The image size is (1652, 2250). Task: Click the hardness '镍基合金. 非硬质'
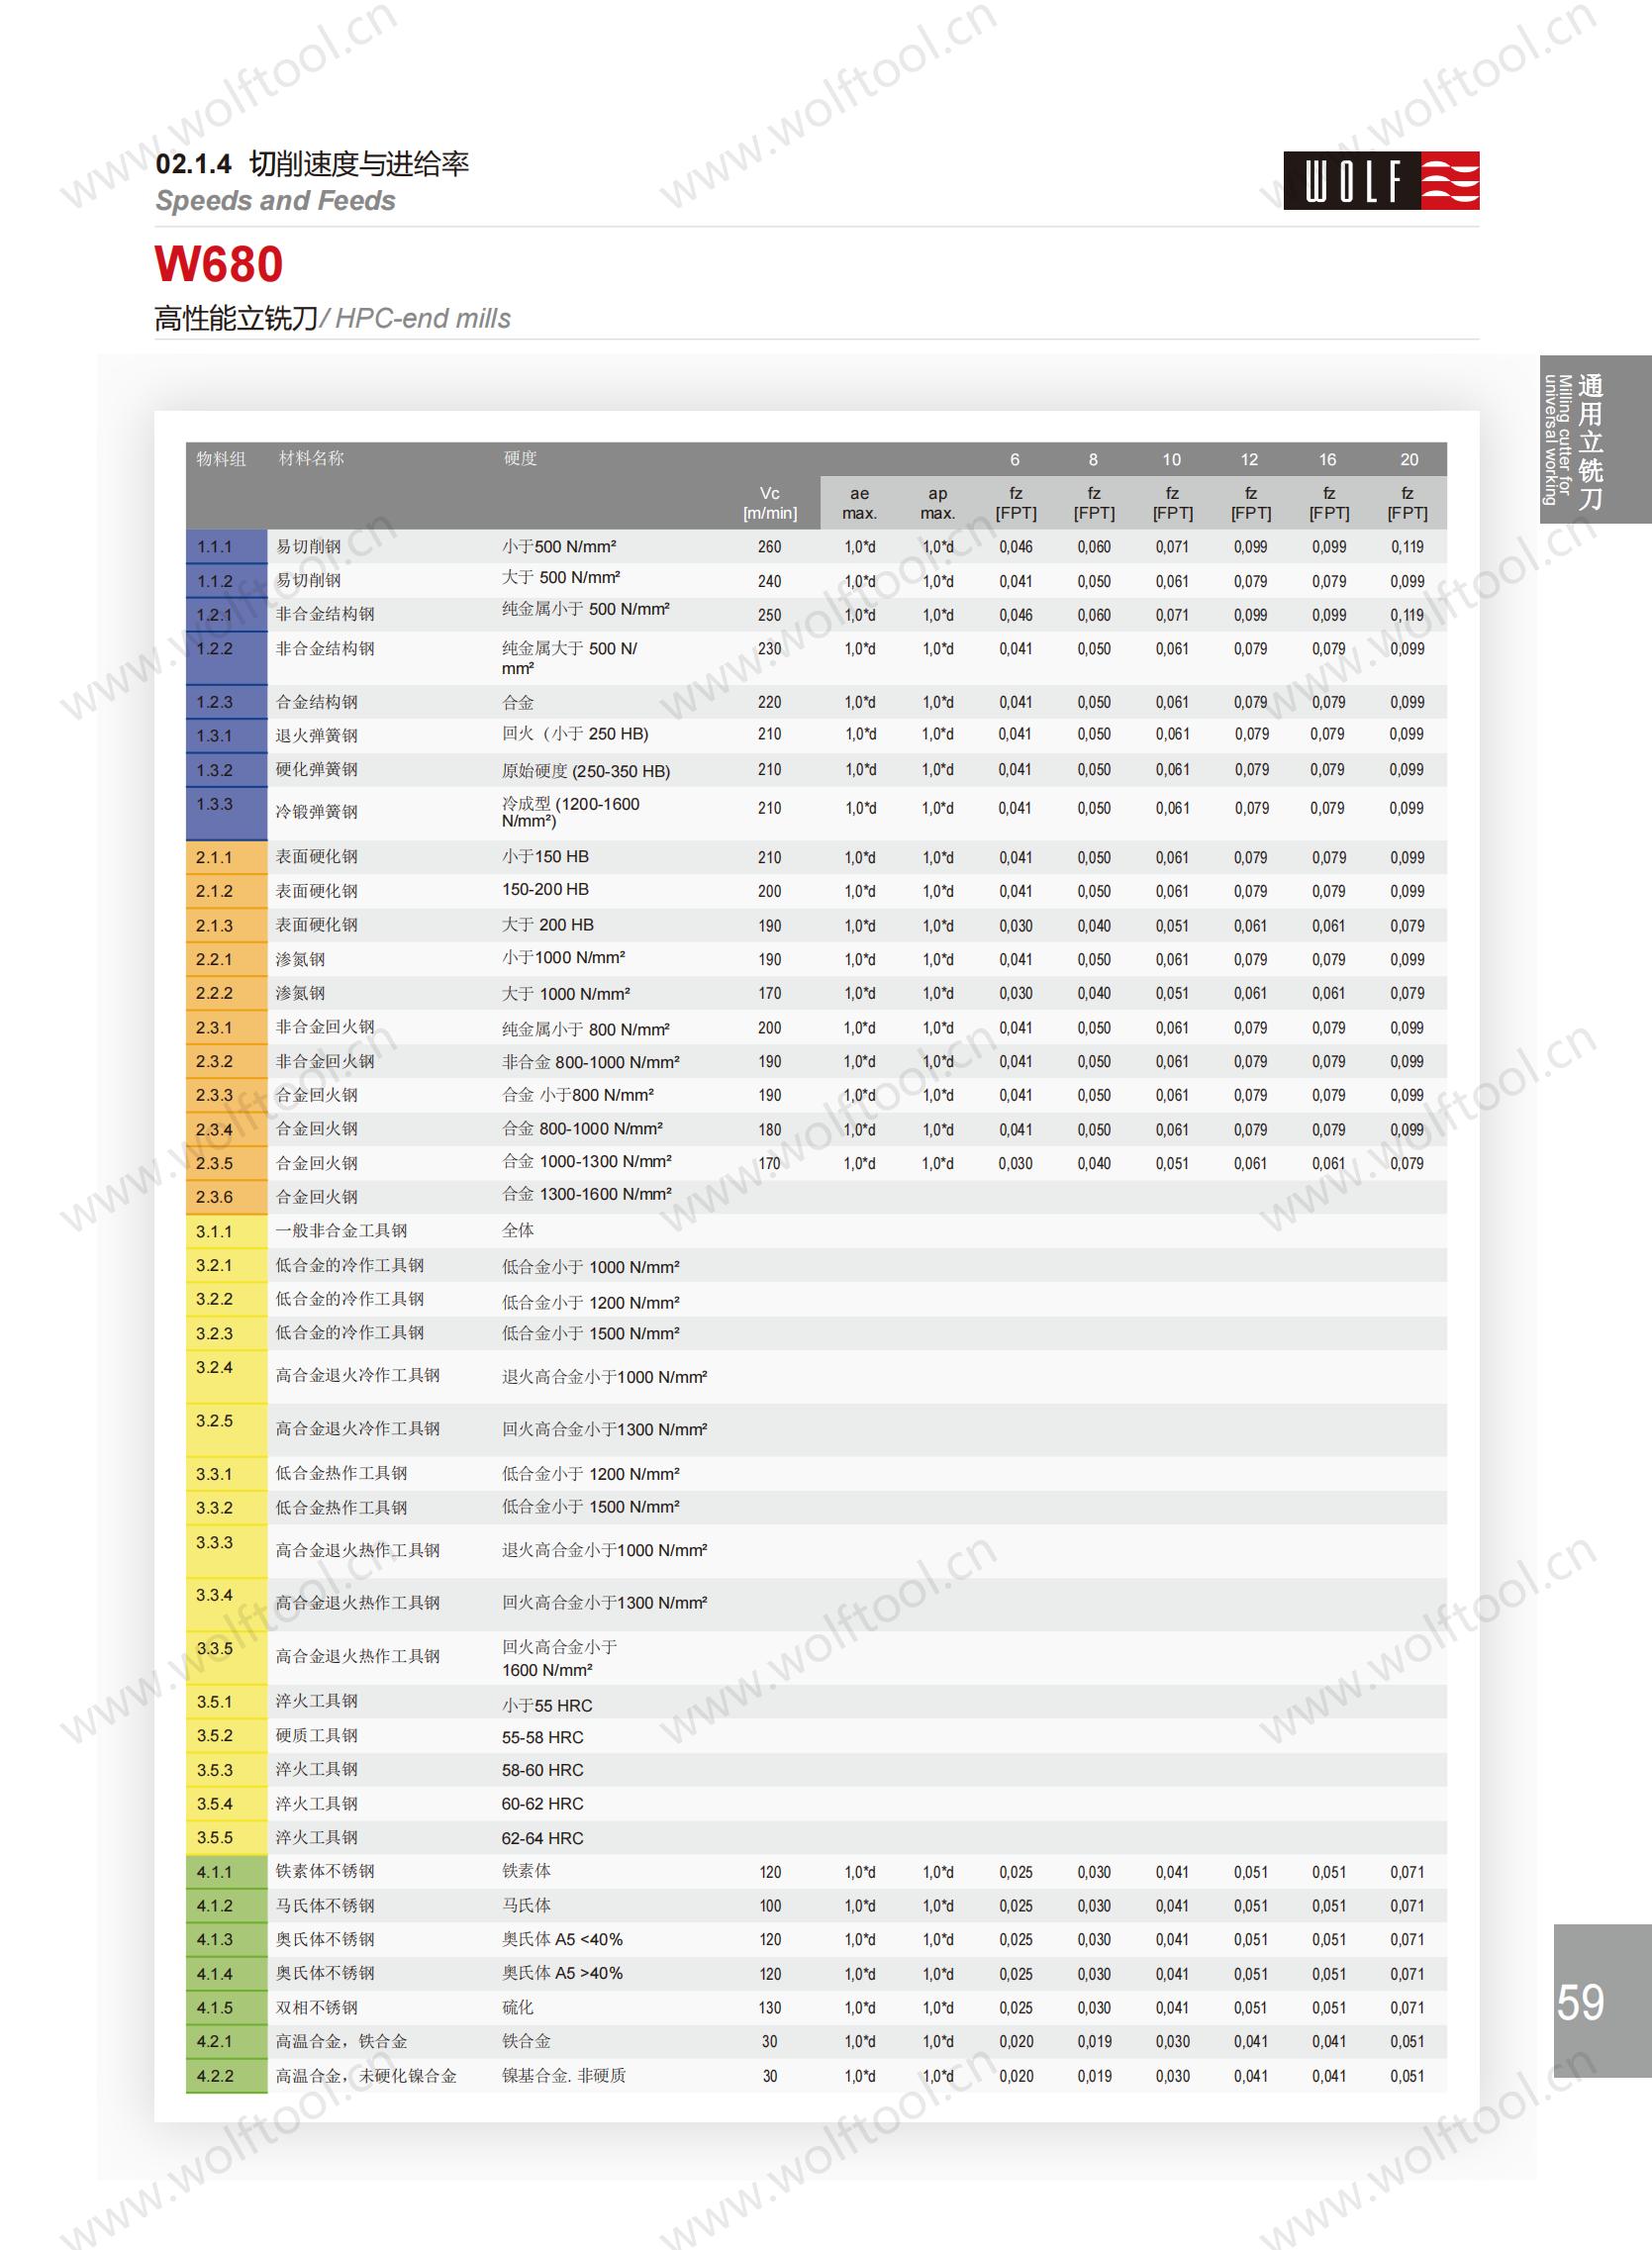click(x=564, y=2076)
